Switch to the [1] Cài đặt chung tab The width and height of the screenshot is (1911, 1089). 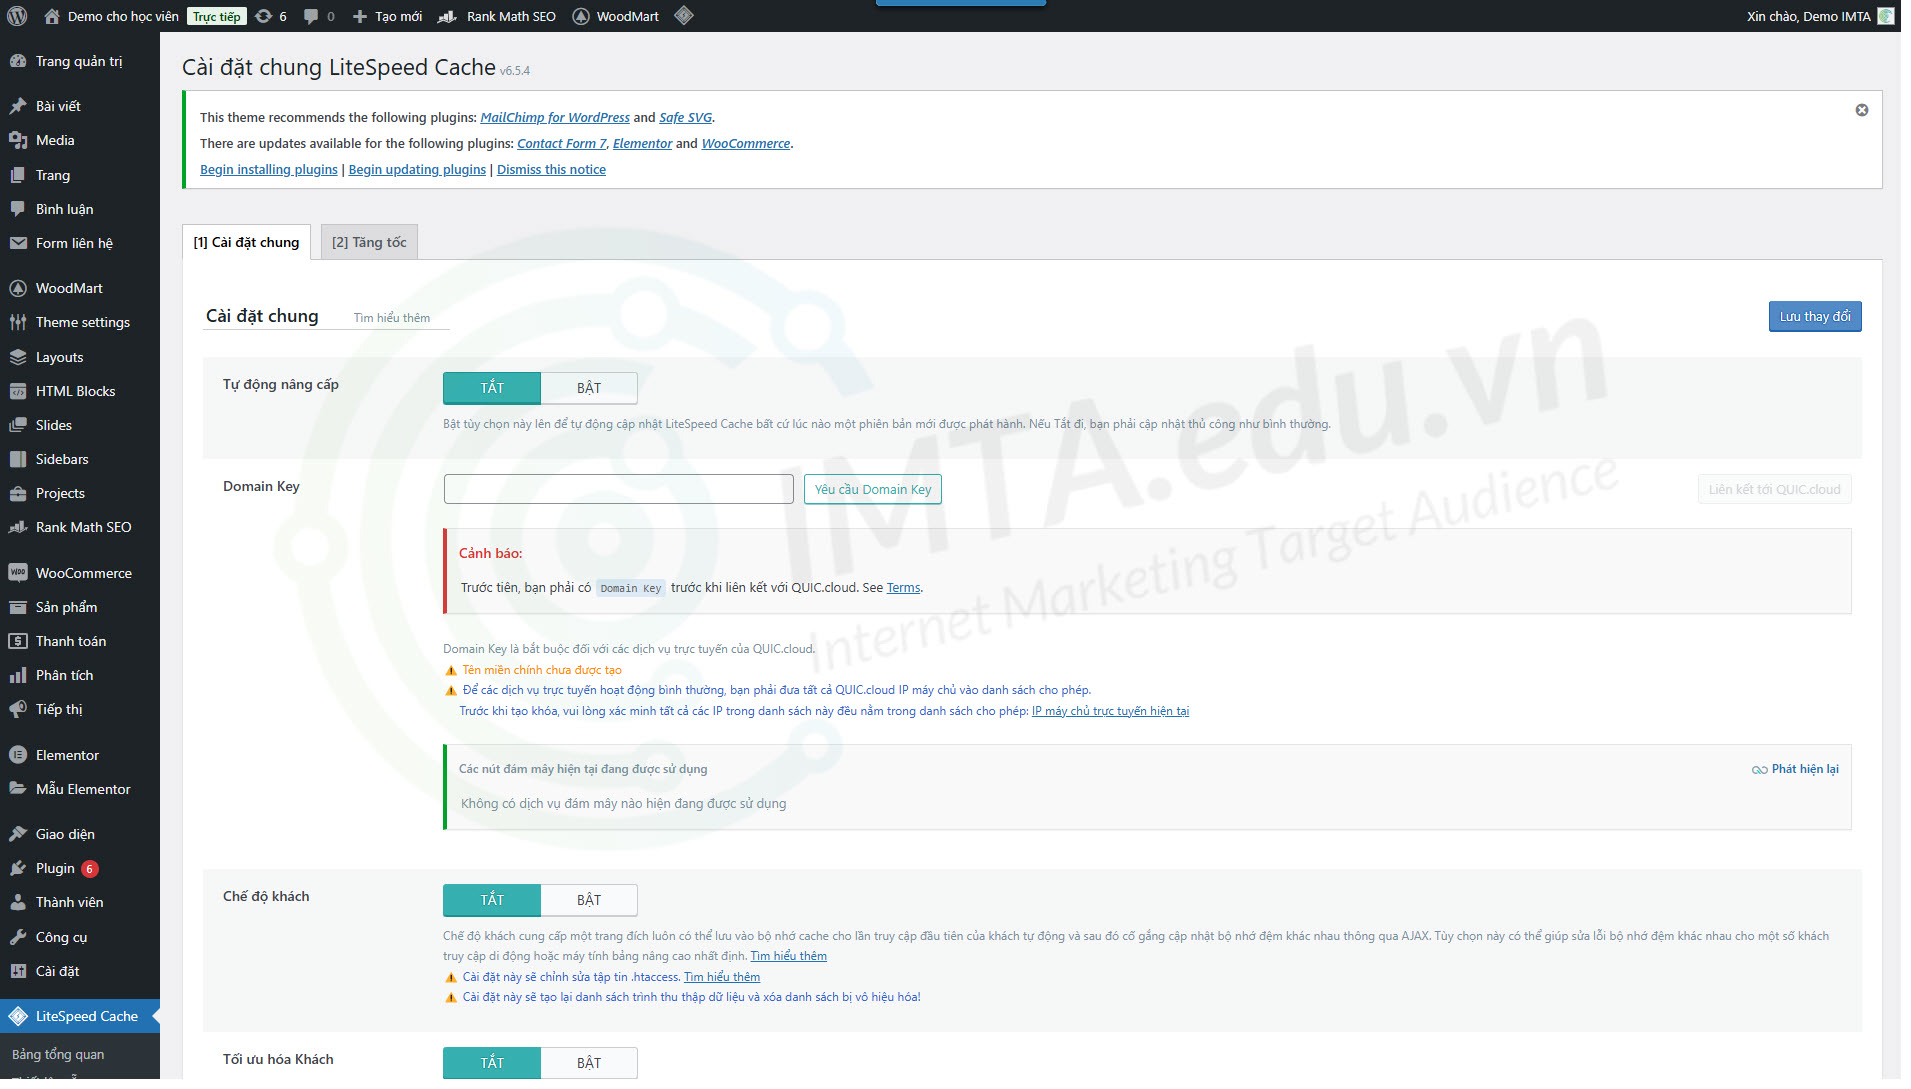coord(246,242)
